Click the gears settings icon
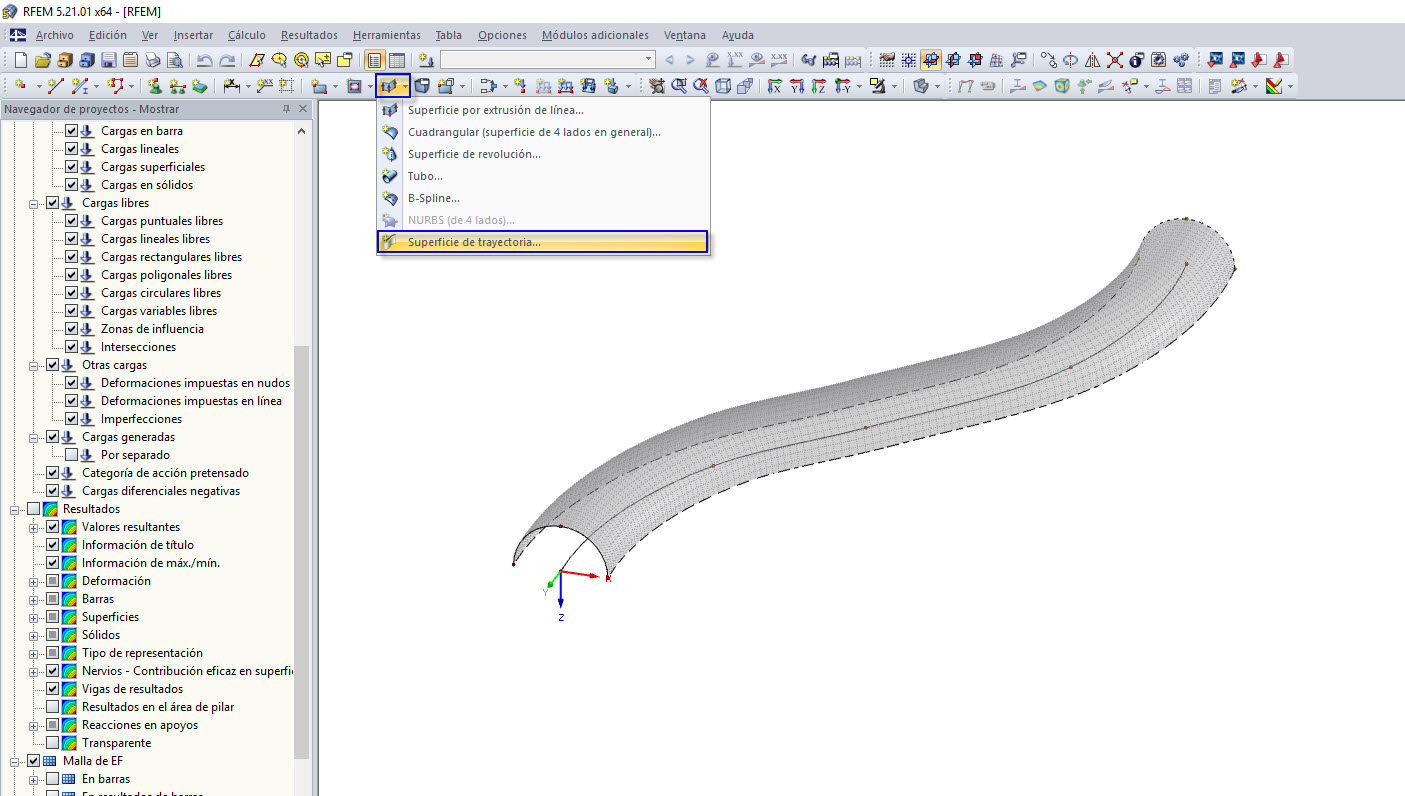Viewport: 1405px width, 796px height. click(x=1180, y=60)
